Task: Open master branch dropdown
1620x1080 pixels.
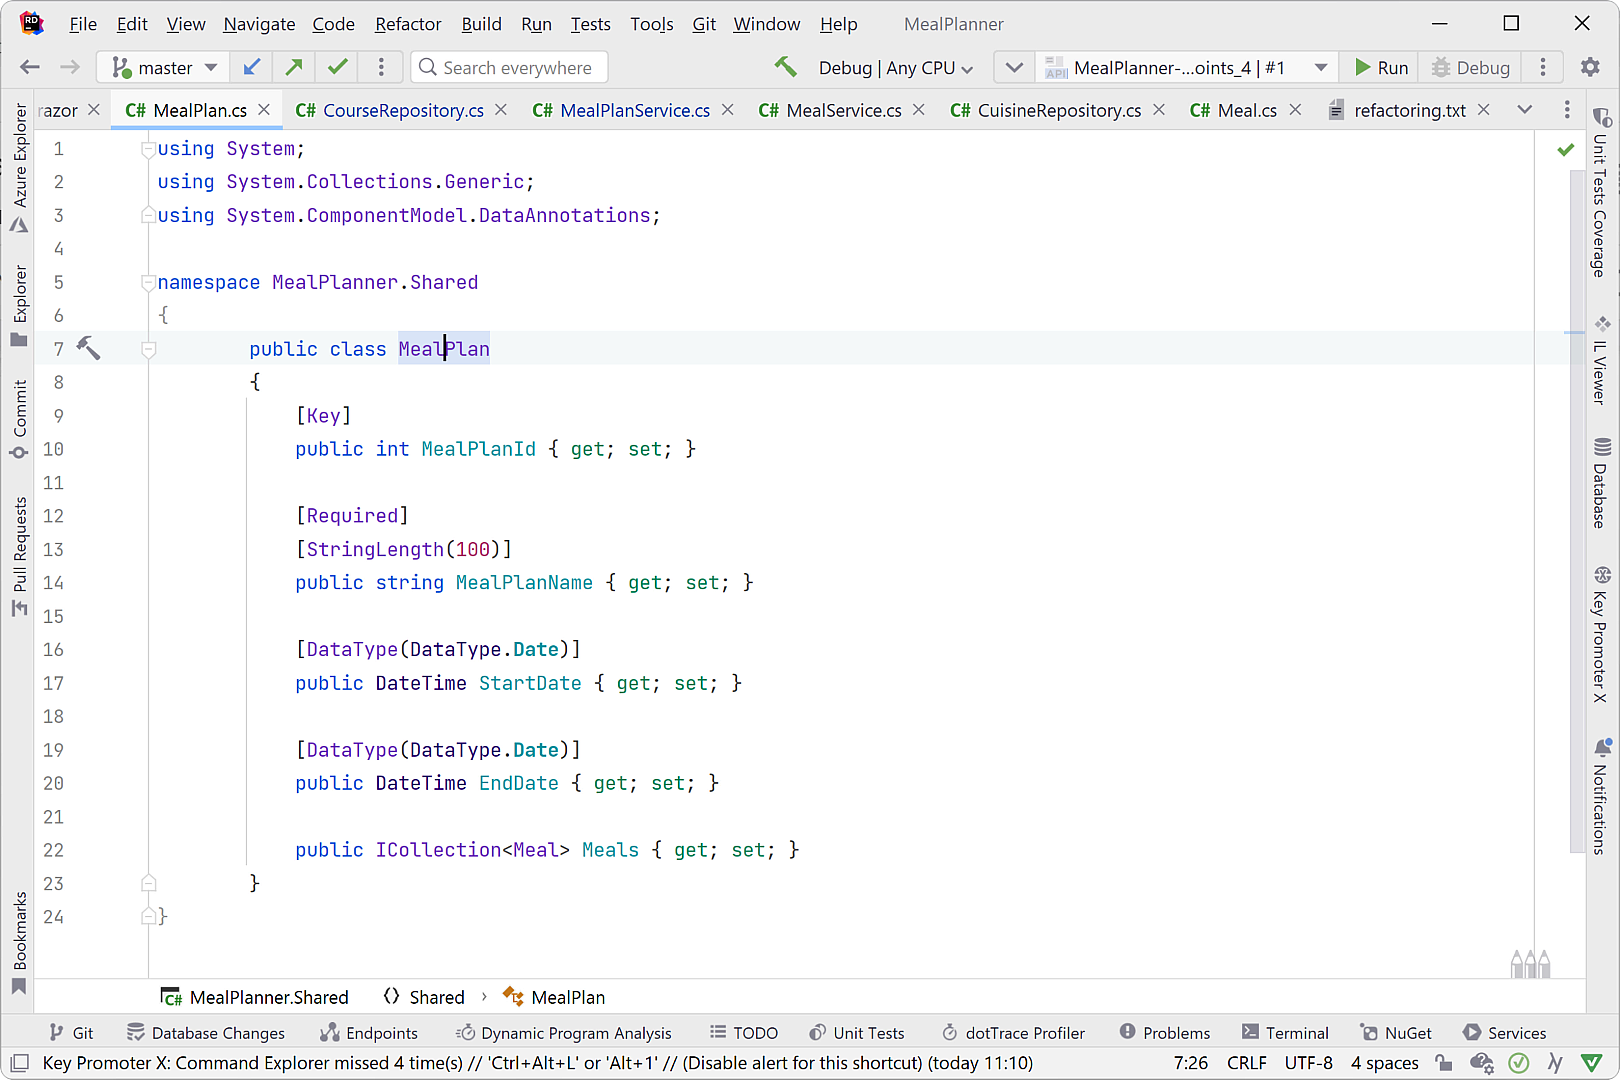Action: pos(164,67)
